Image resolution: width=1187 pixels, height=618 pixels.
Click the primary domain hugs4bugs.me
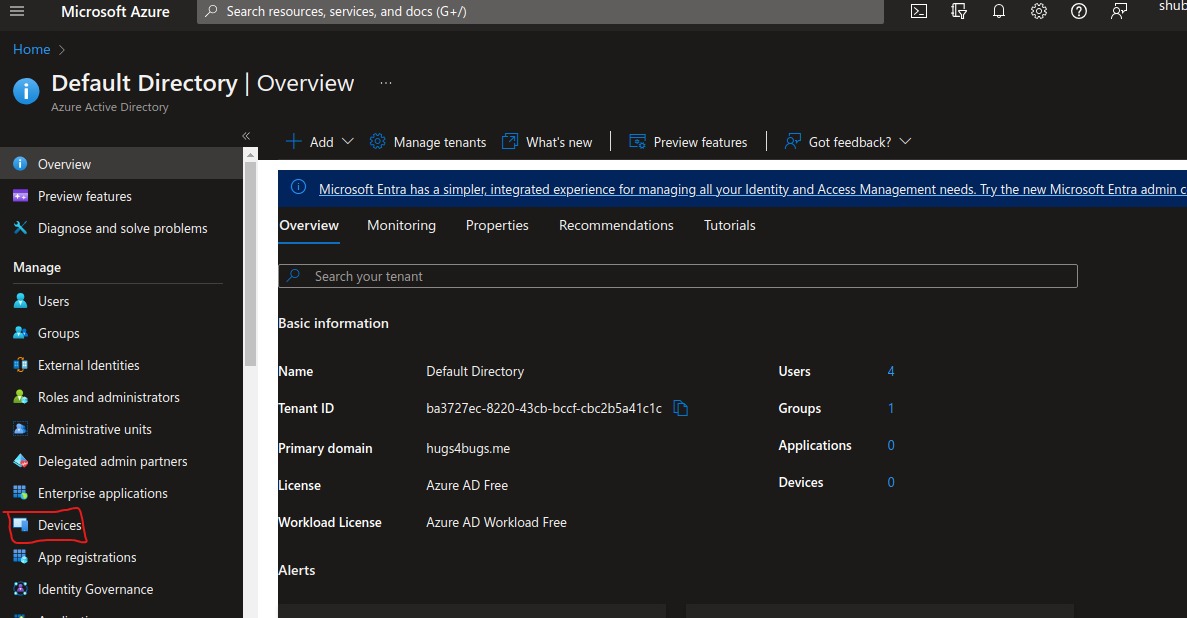468,448
